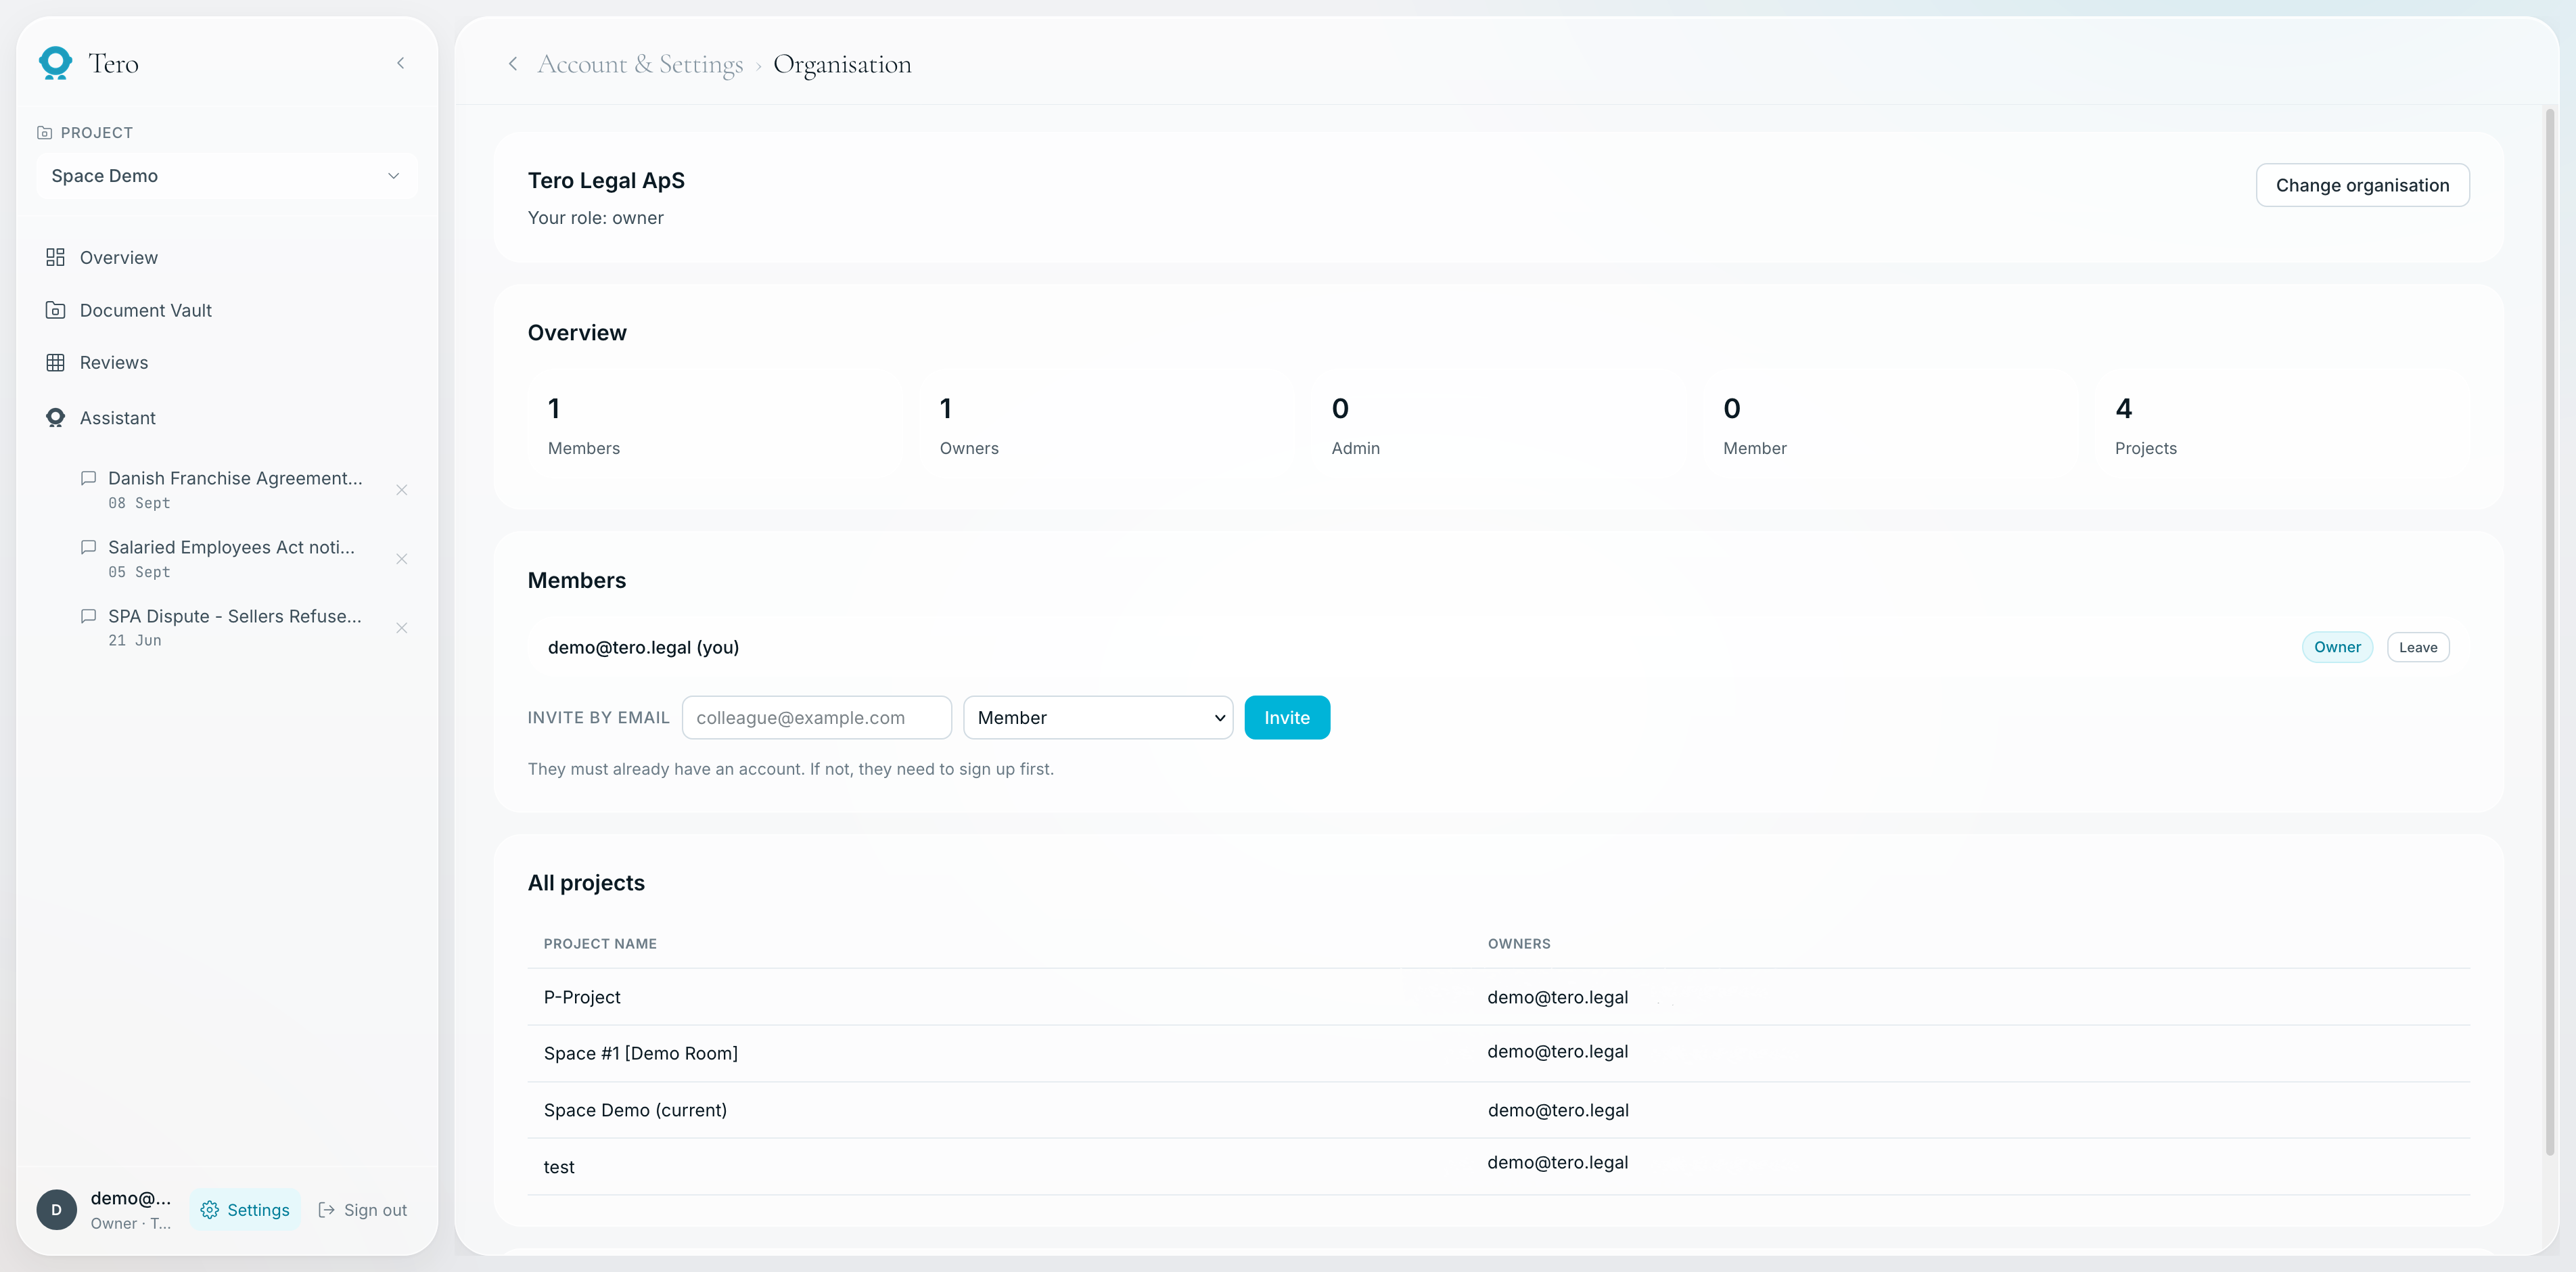Screen dimensions: 2576x1272
Task: Click the invite email input field
Action: (817, 718)
